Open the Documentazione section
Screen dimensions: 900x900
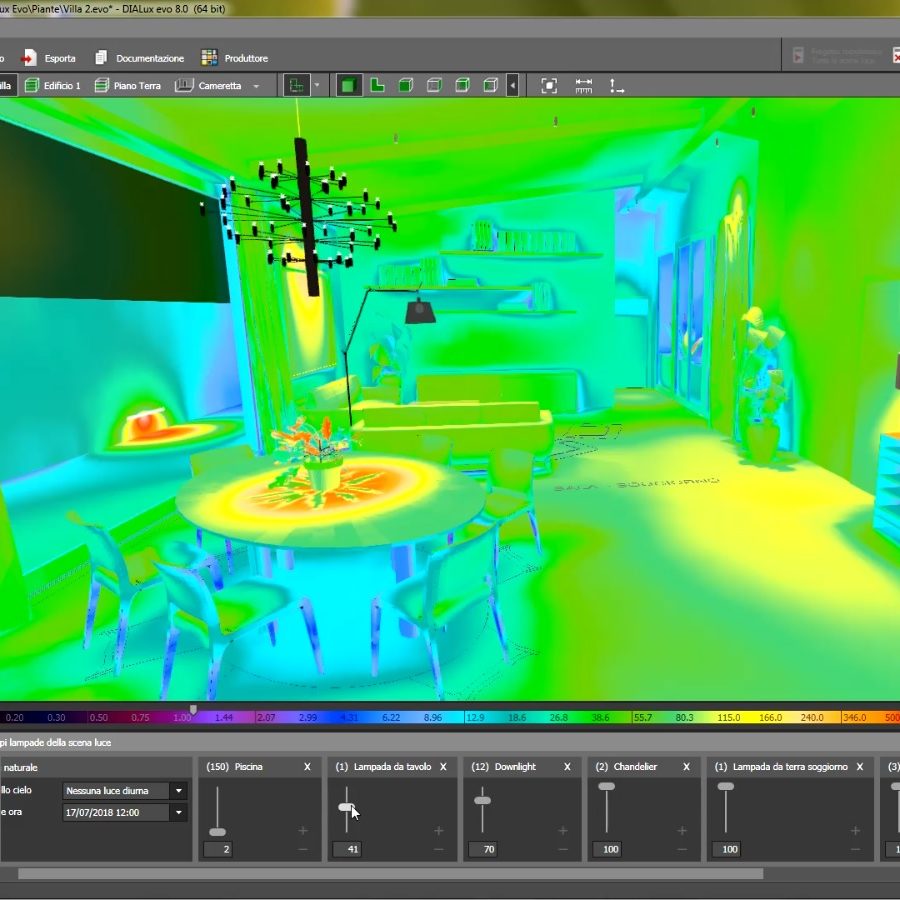[140, 58]
